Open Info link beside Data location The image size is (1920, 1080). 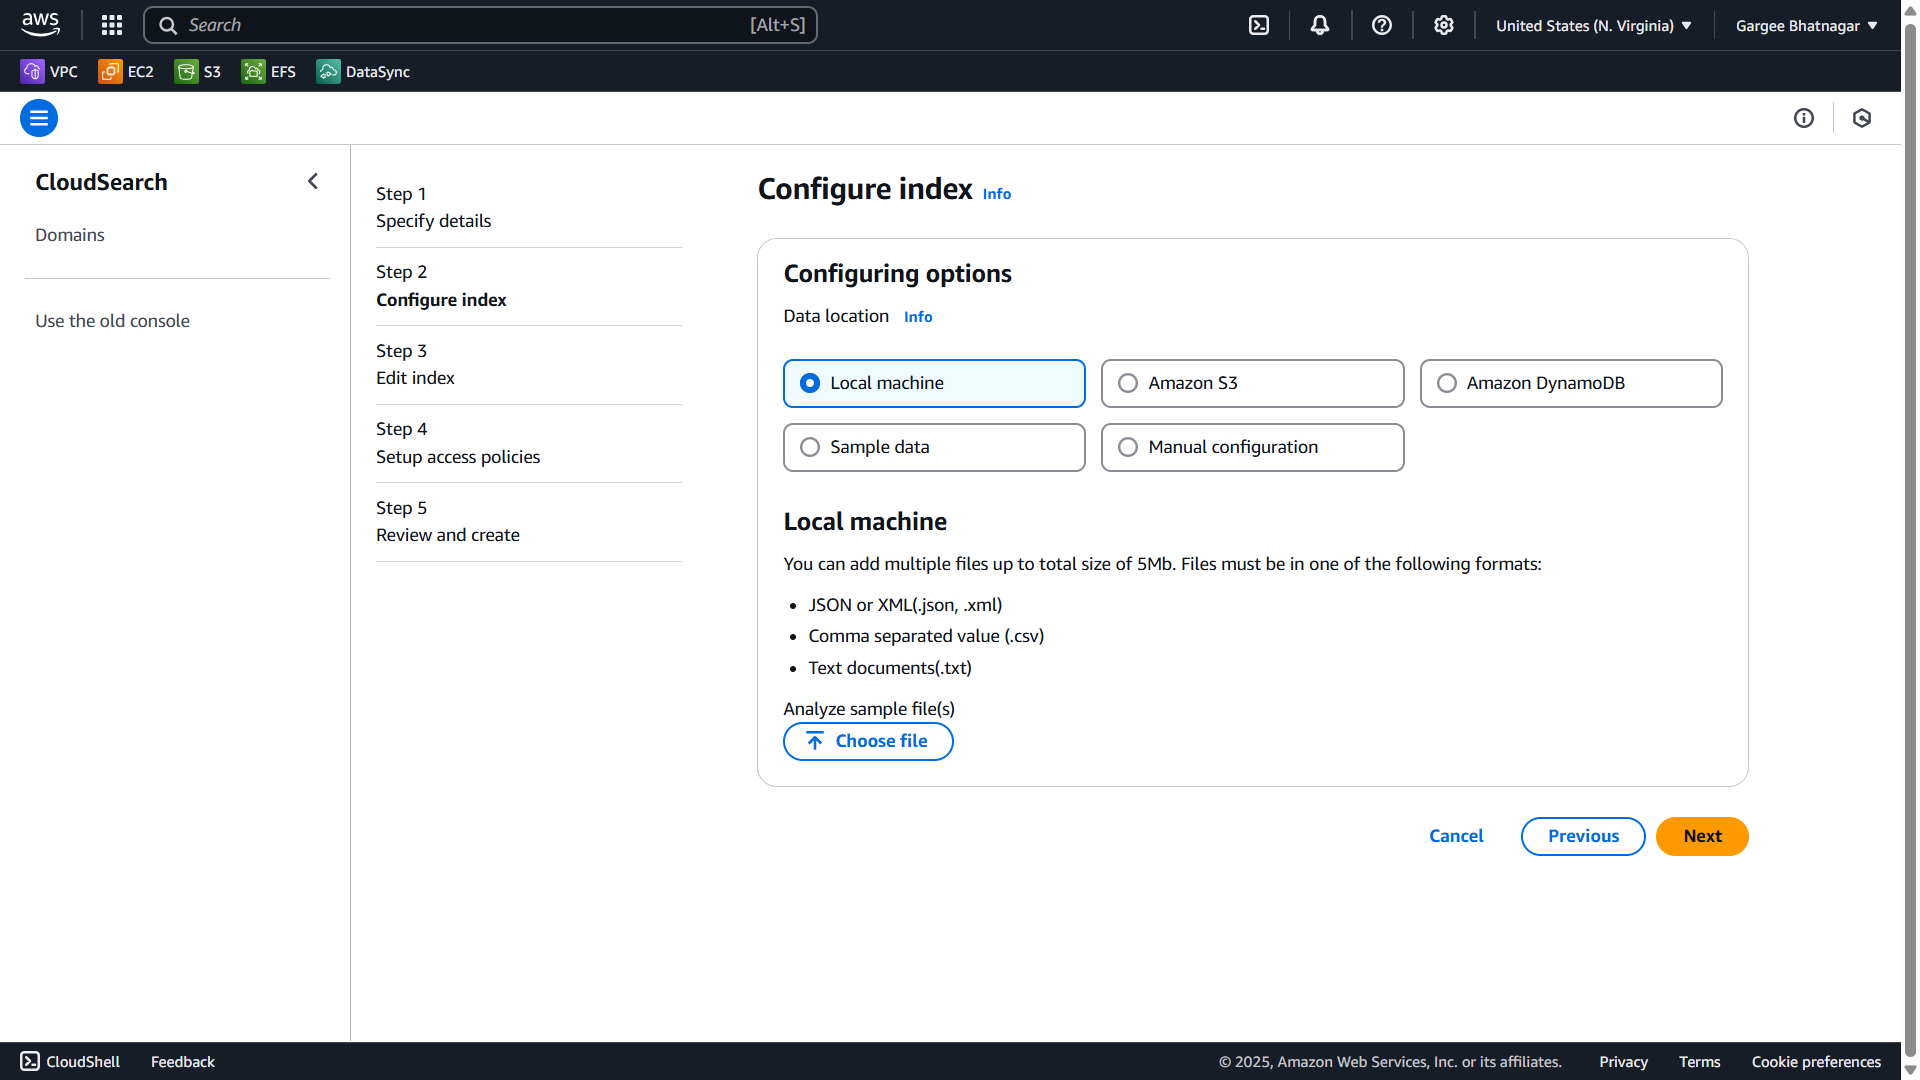(x=918, y=317)
